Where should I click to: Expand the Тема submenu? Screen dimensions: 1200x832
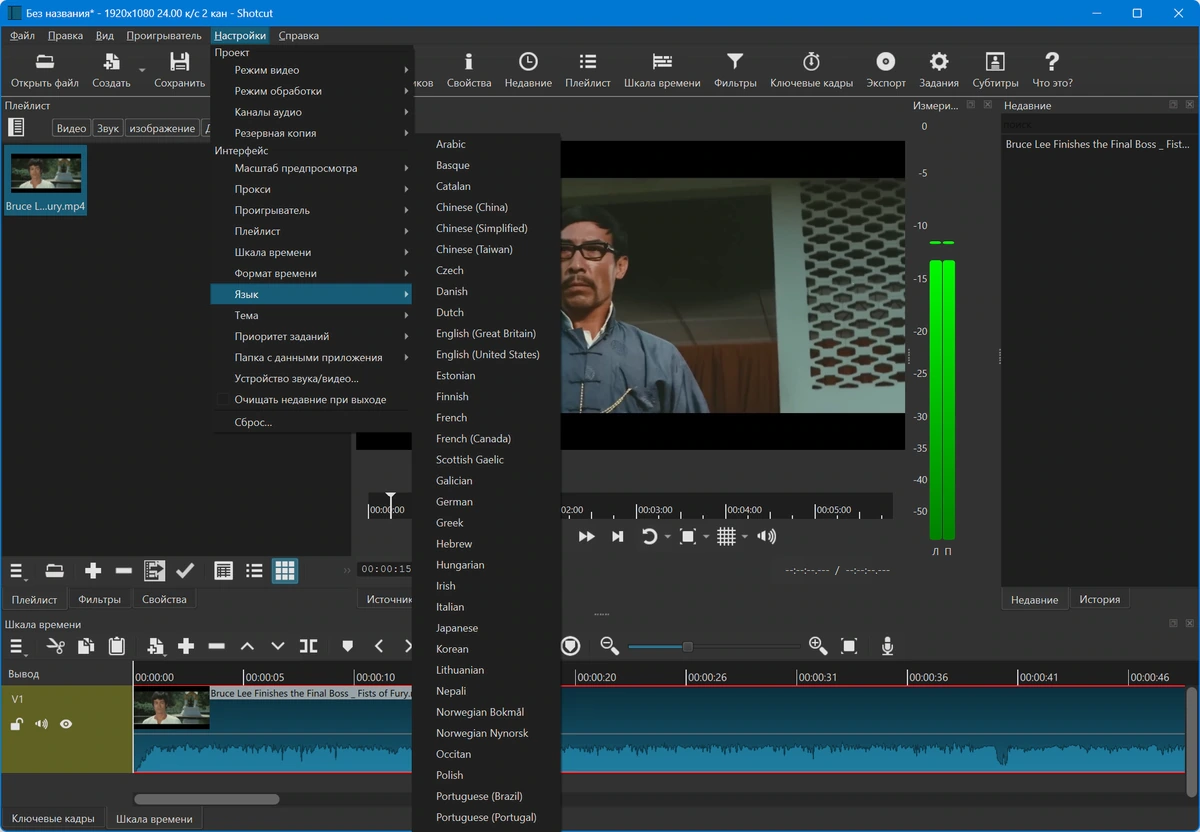coord(312,315)
